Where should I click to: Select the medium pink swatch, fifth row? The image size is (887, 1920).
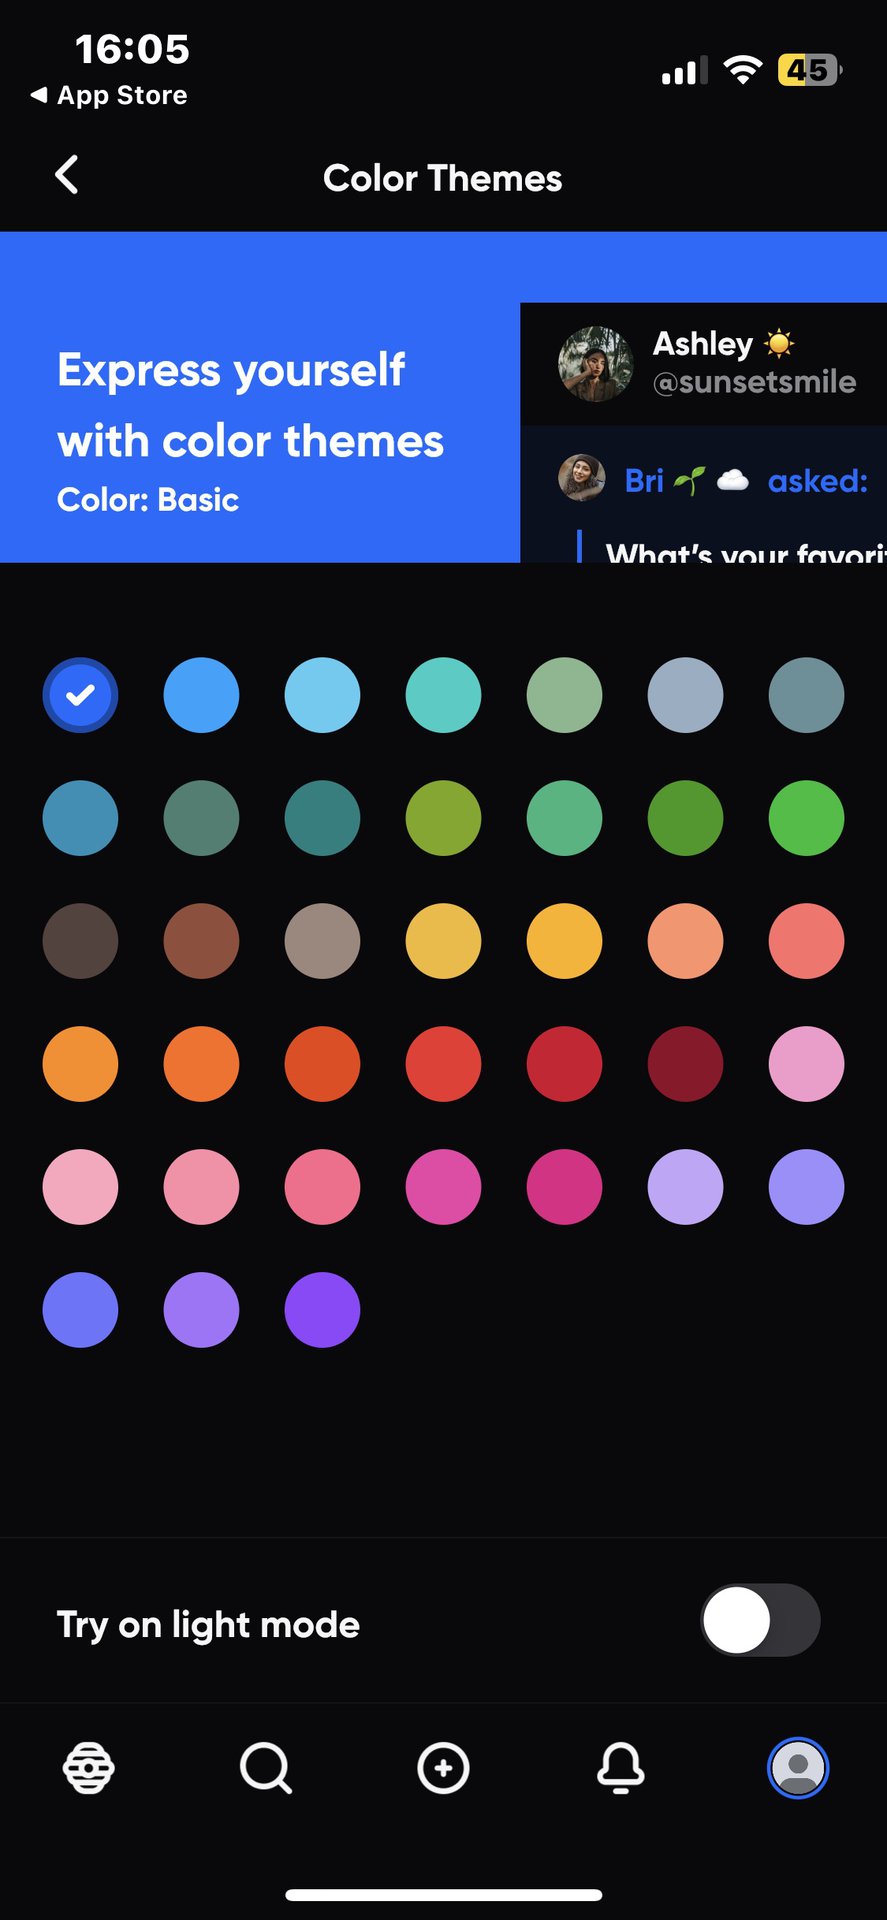(201, 1187)
